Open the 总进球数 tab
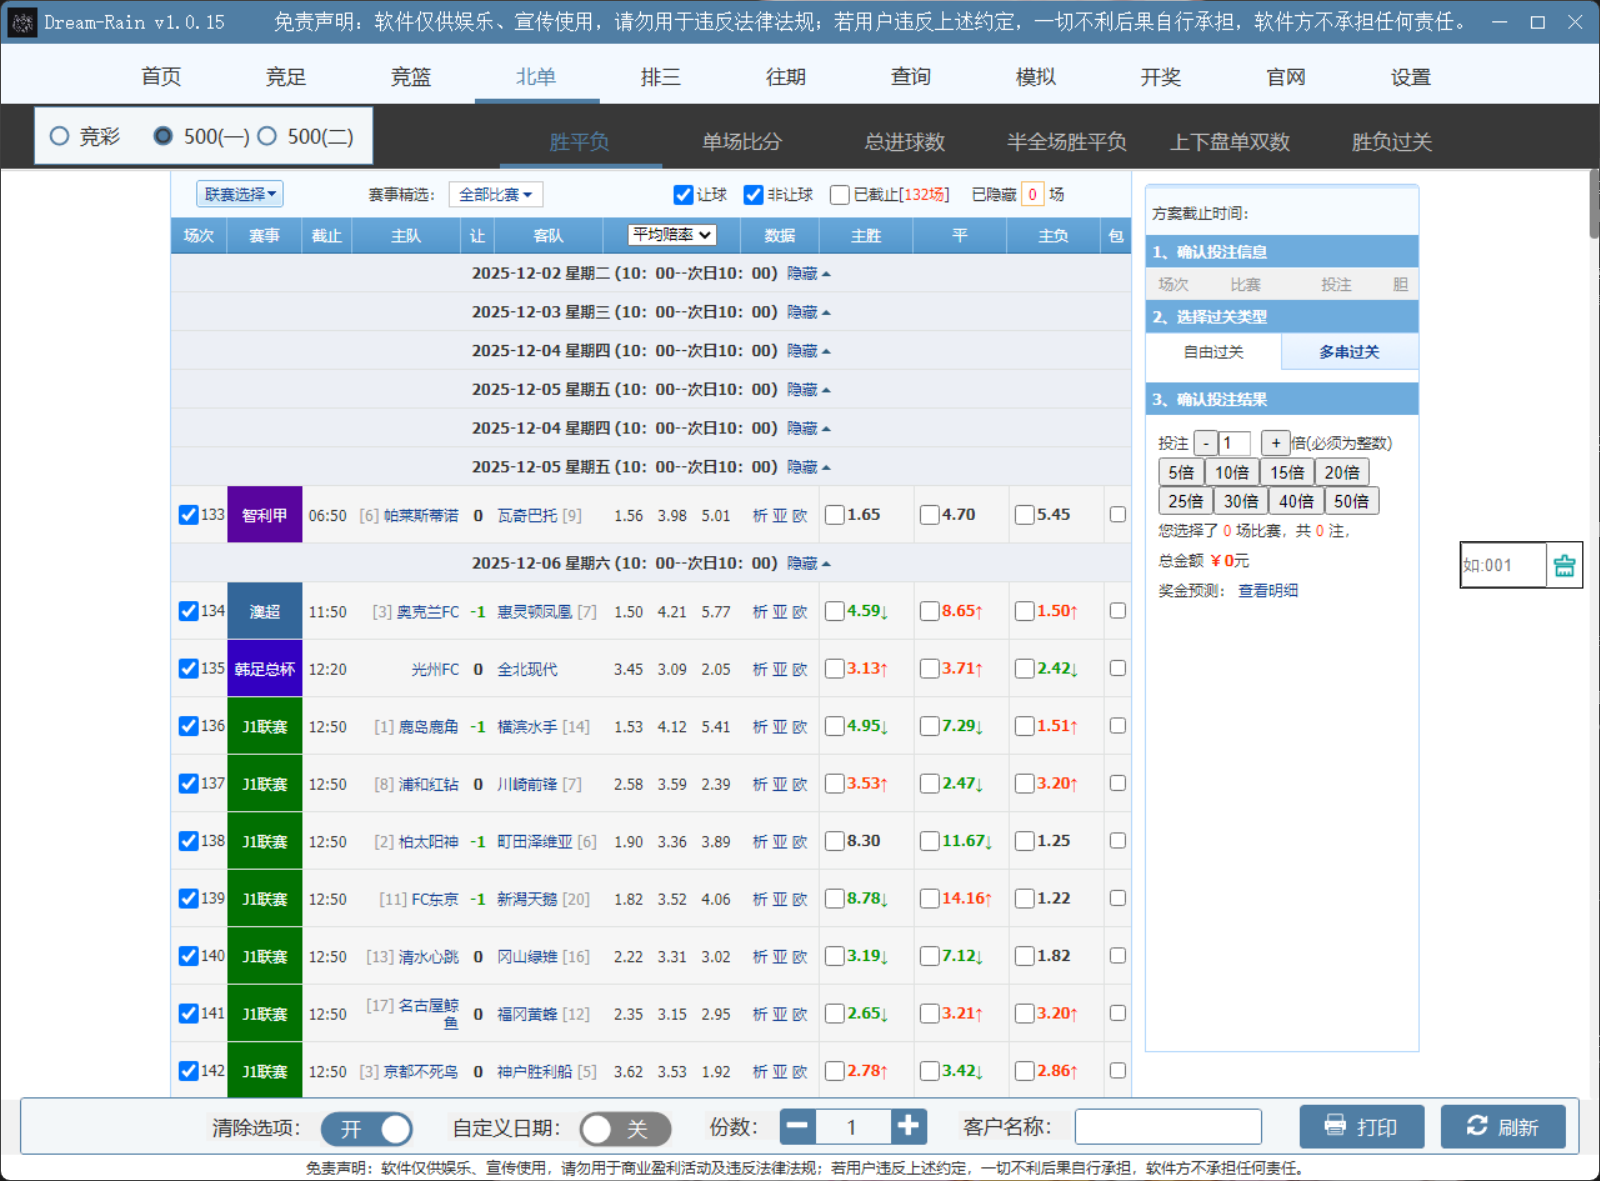Image resolution: width=1600 pixels, height=1181 pixels. 904,142
